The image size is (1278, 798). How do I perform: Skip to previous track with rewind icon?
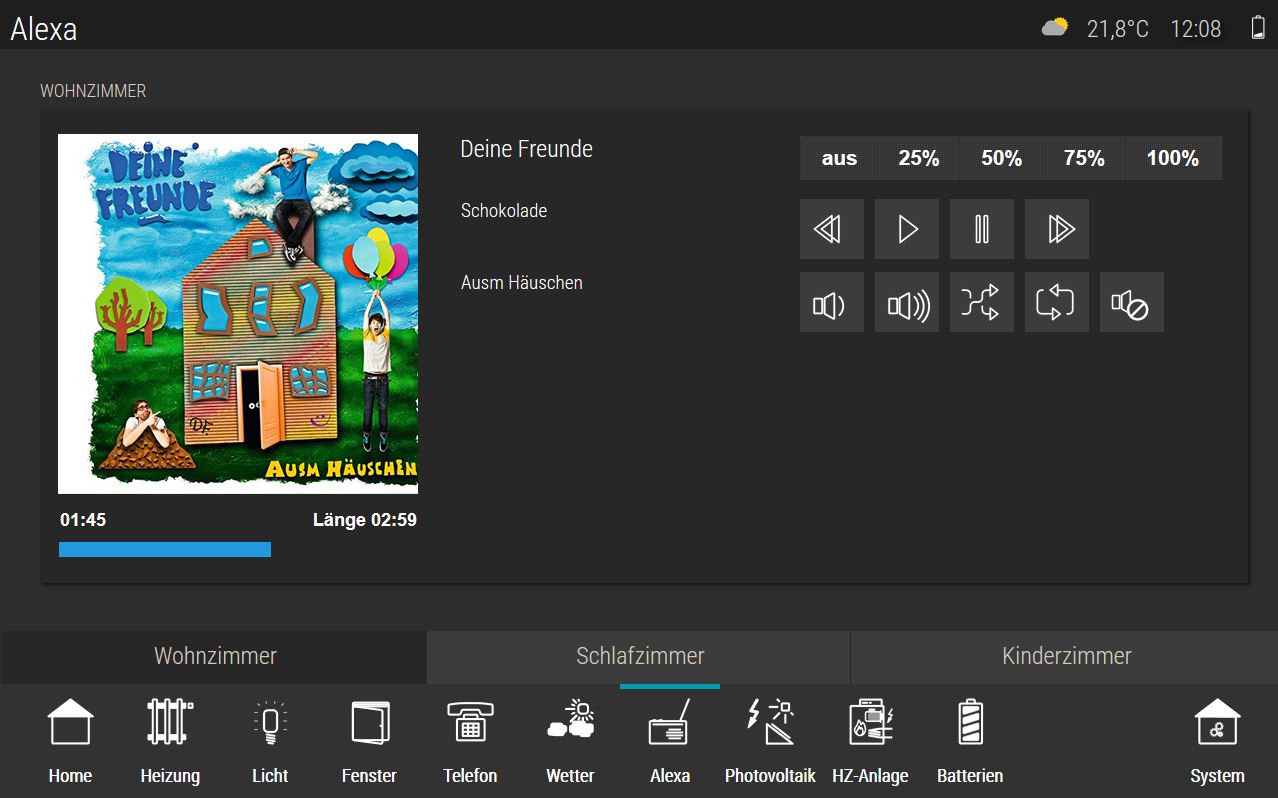831,229
